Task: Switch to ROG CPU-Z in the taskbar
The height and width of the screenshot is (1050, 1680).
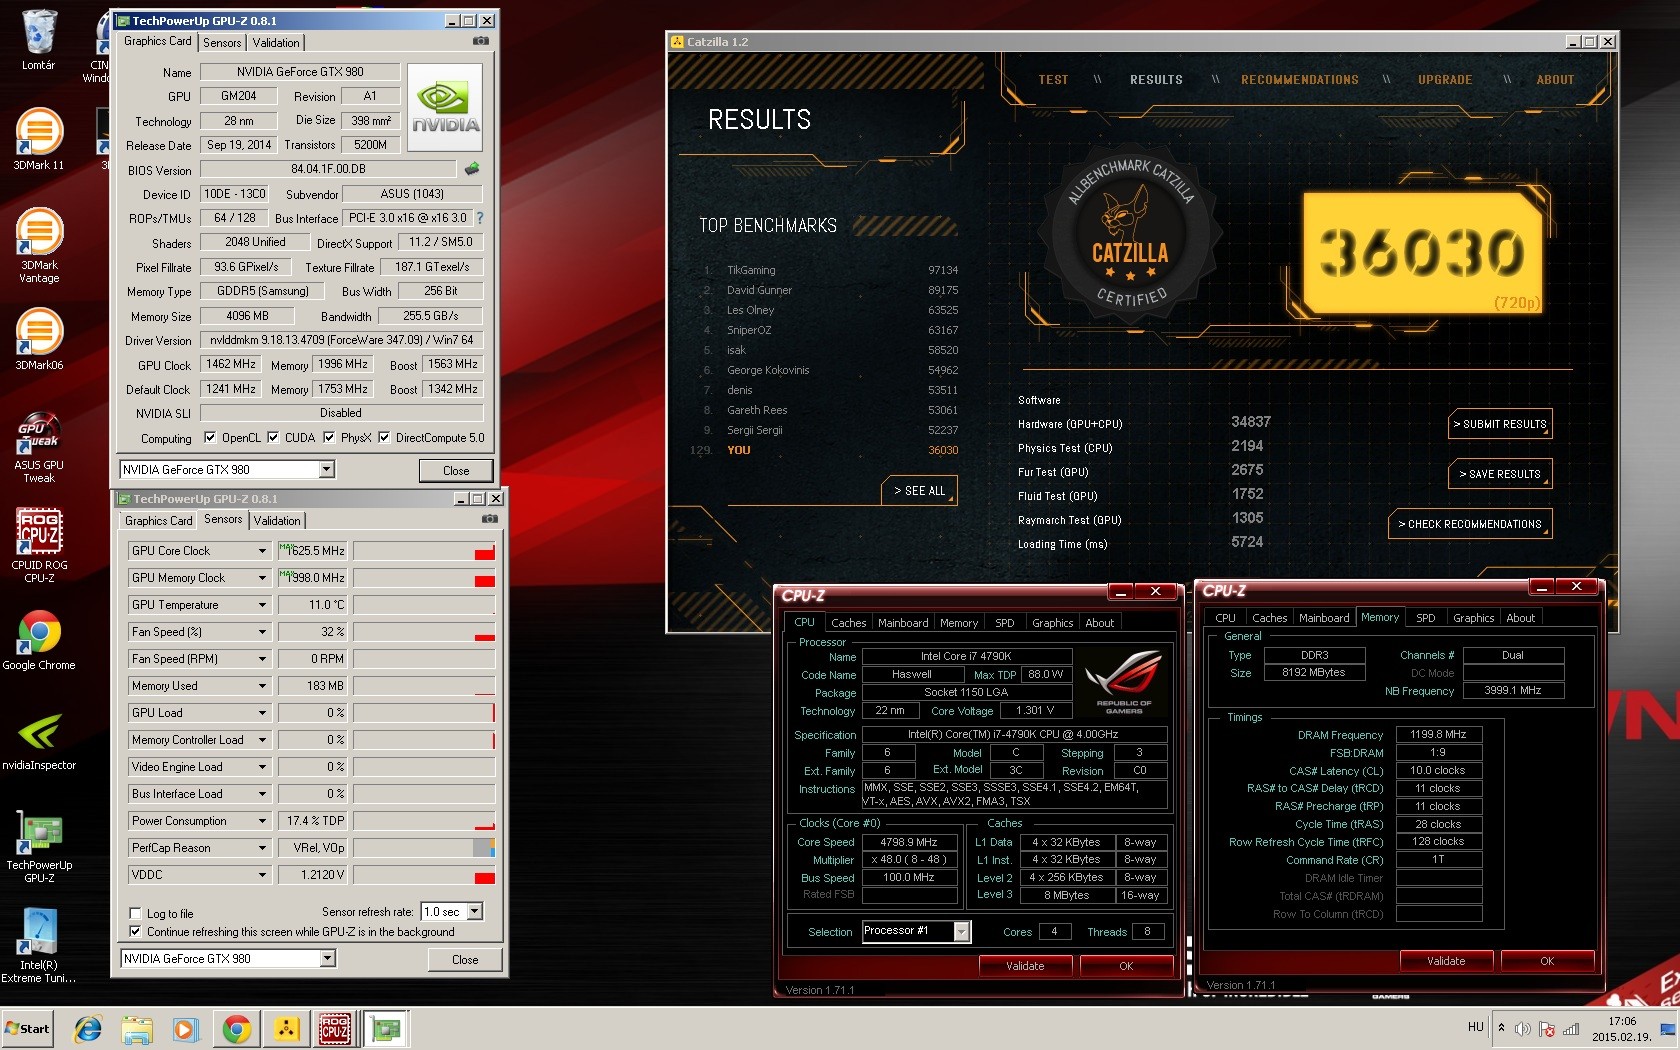Action: pos(335,1028)
